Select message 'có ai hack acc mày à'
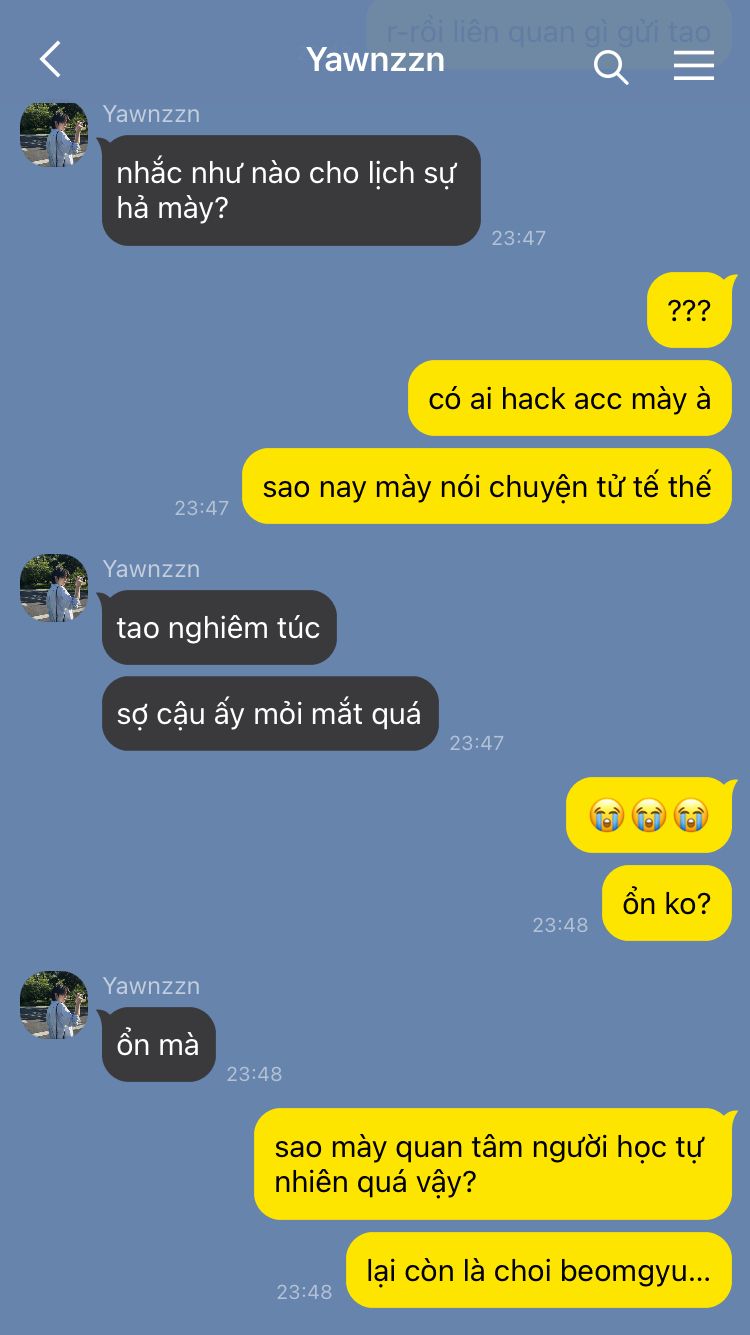The height and width of the screenshot is (1335, 750). [x=570, y=398]
